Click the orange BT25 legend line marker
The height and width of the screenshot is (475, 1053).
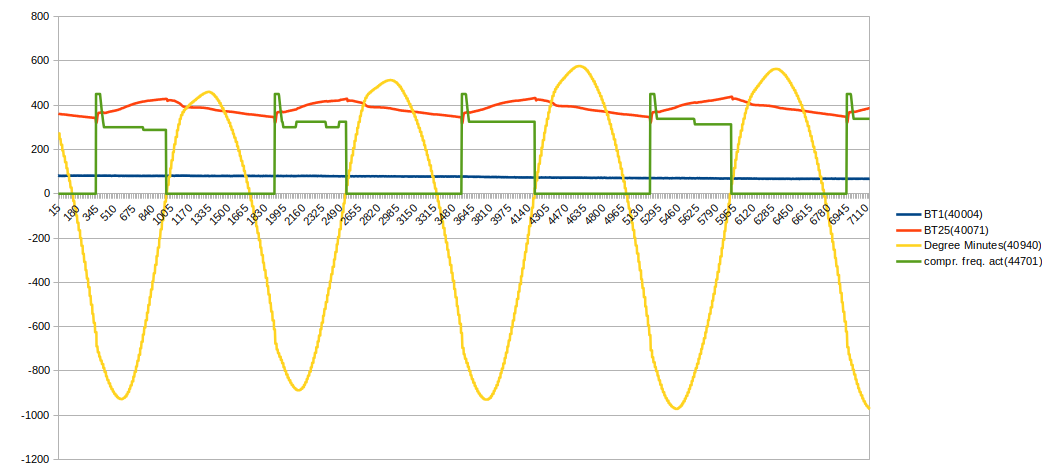tap(907, 230)
